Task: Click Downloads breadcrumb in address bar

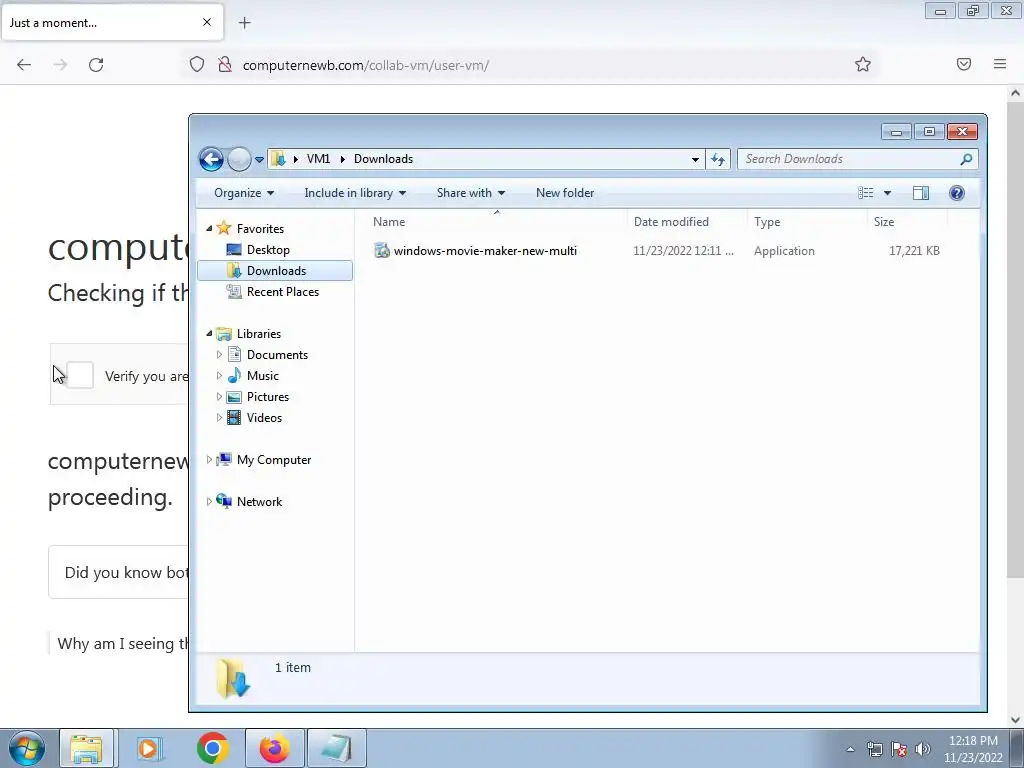Action: 383,159
